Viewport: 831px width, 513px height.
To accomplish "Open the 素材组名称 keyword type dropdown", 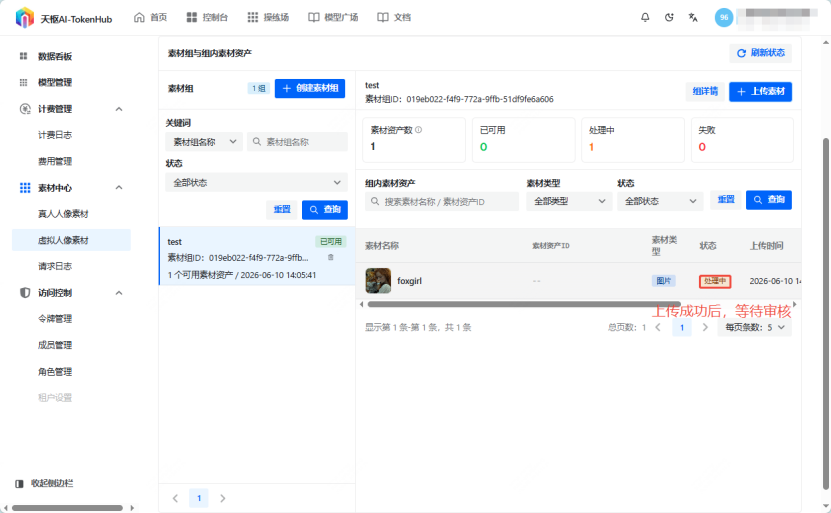I will pos(204,141).
